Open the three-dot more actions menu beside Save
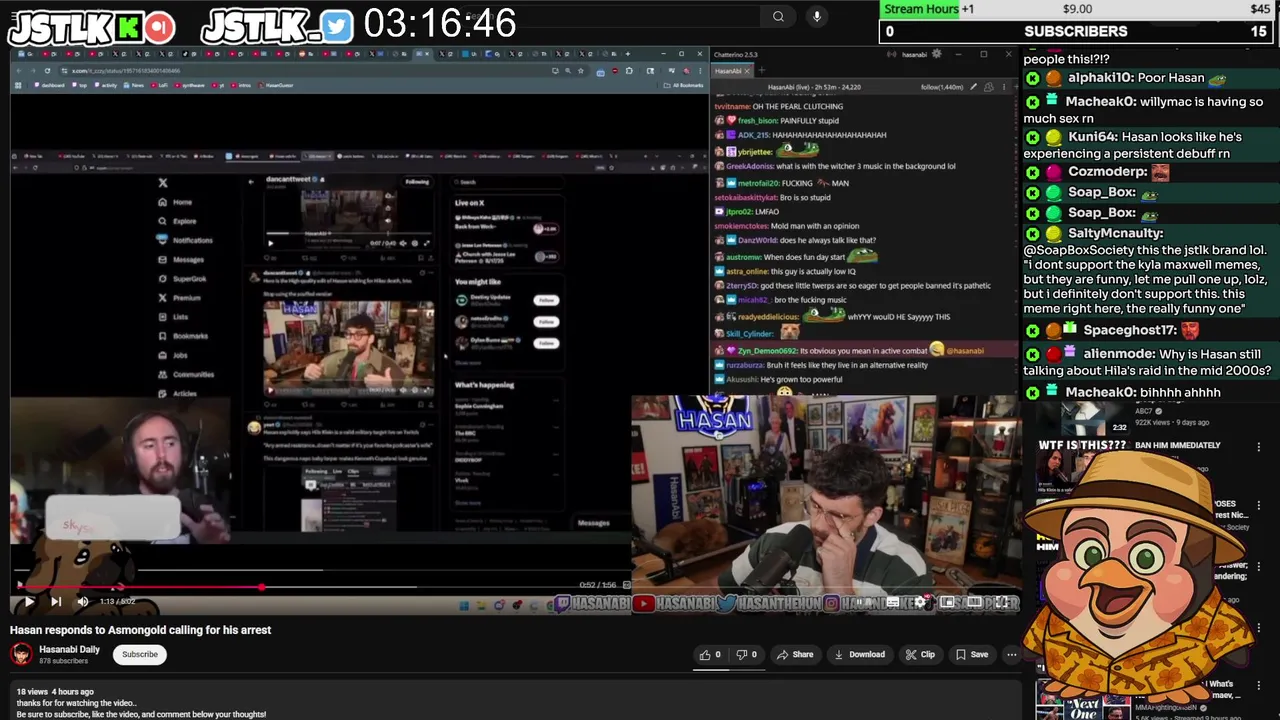The height and width of the screenshot is (720, 1280). click(x=1011, y=654)
